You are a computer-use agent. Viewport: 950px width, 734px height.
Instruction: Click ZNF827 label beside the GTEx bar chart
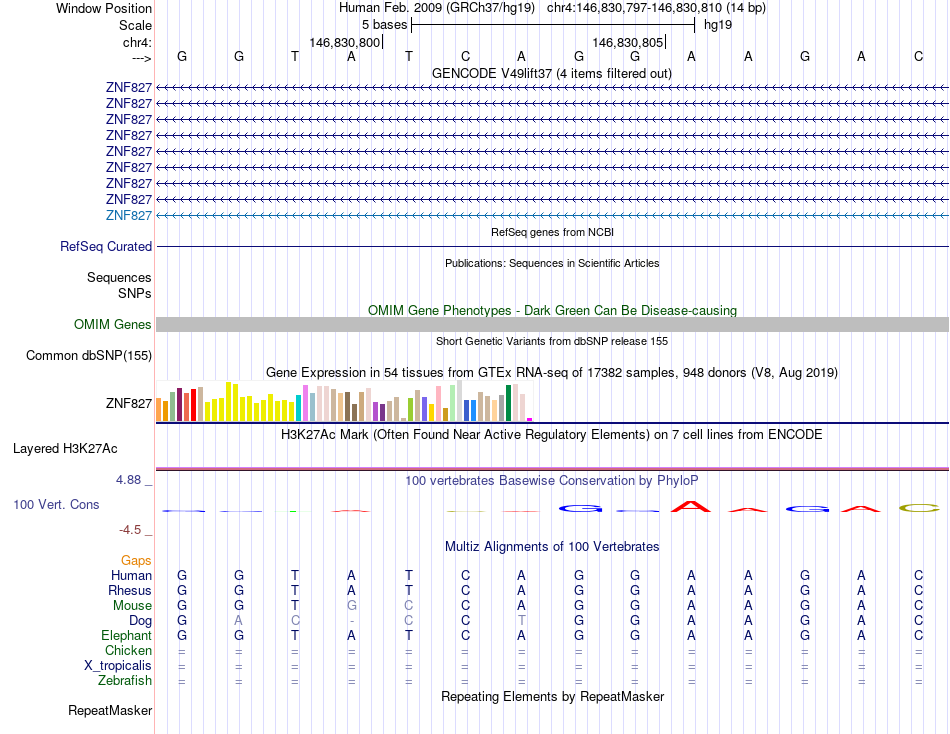(x=128, y=404)
